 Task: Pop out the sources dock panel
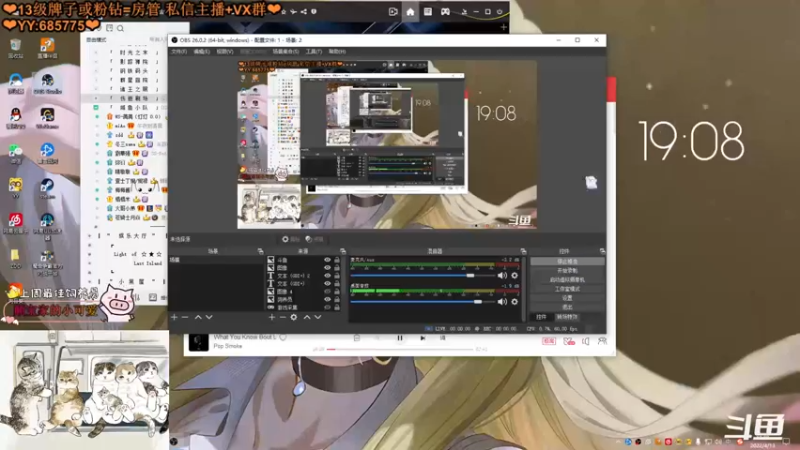pos(343,251)
